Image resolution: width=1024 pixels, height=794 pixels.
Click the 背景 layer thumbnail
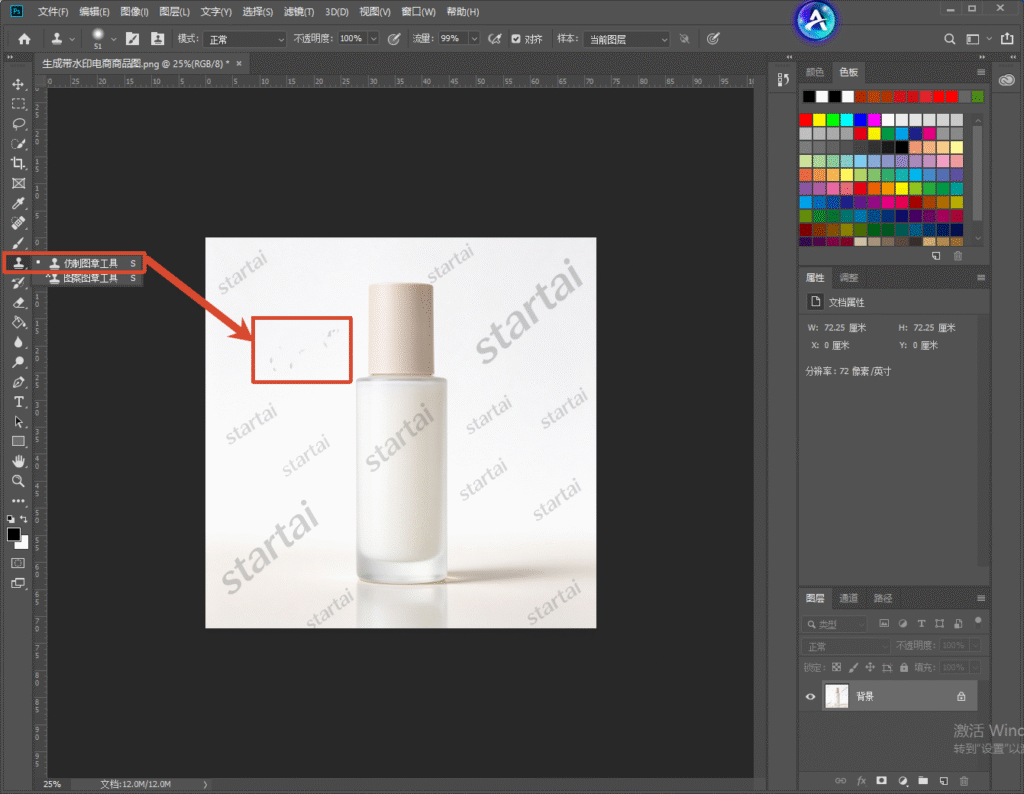[x=837, y=697]
